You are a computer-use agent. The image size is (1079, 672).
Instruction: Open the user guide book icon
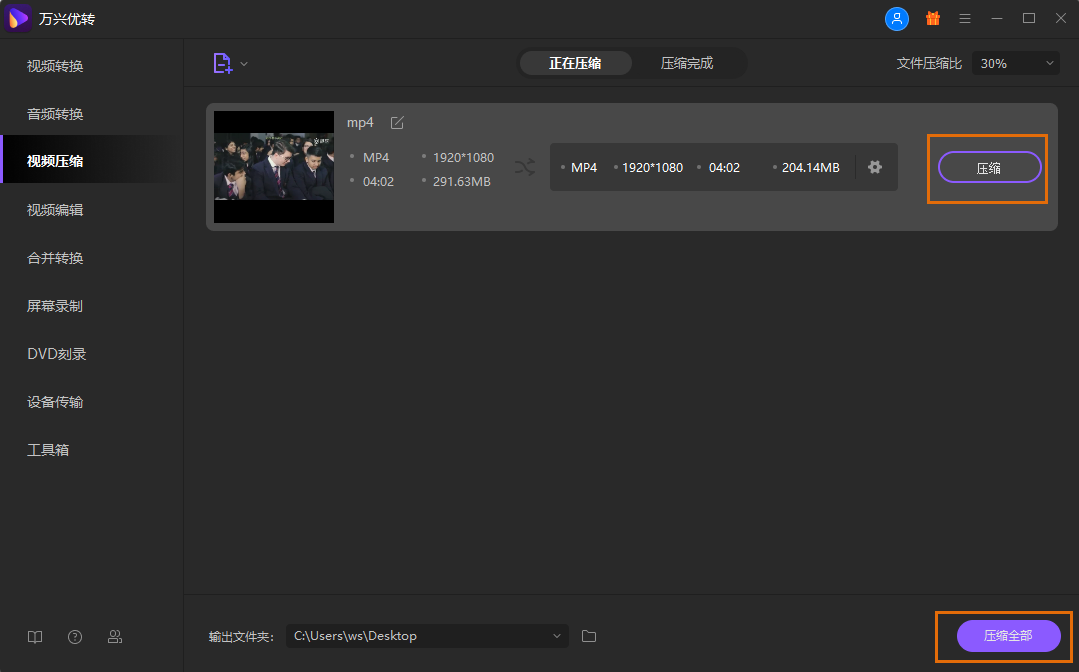point(35,637)
